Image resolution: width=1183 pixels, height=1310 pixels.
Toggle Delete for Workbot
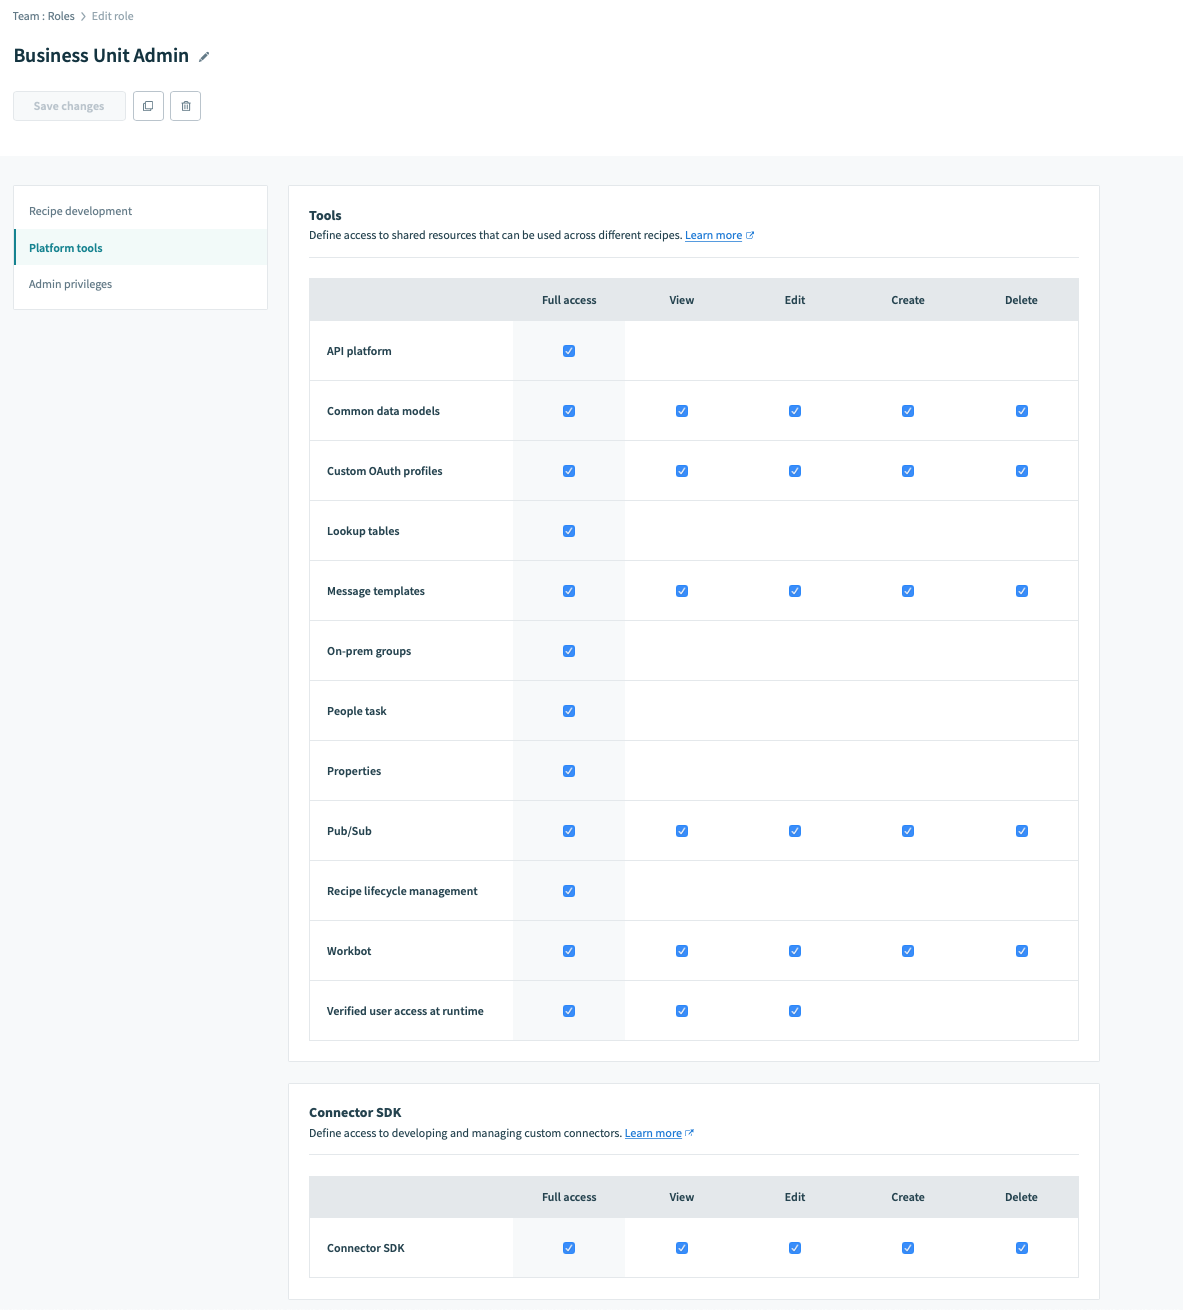(x=1022, y=951)
